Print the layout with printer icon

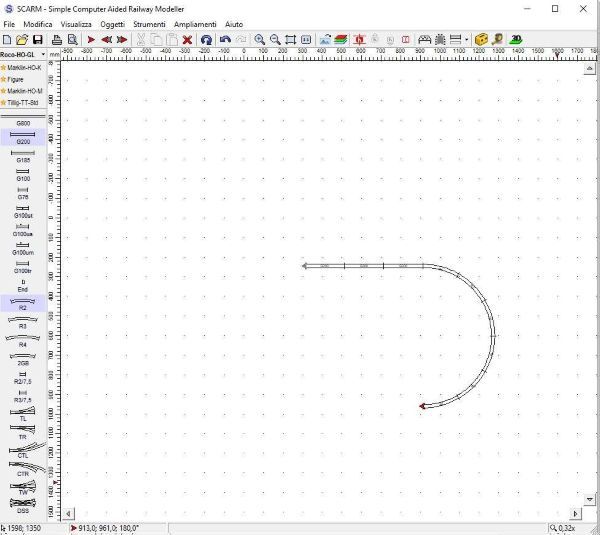[57, 39]
